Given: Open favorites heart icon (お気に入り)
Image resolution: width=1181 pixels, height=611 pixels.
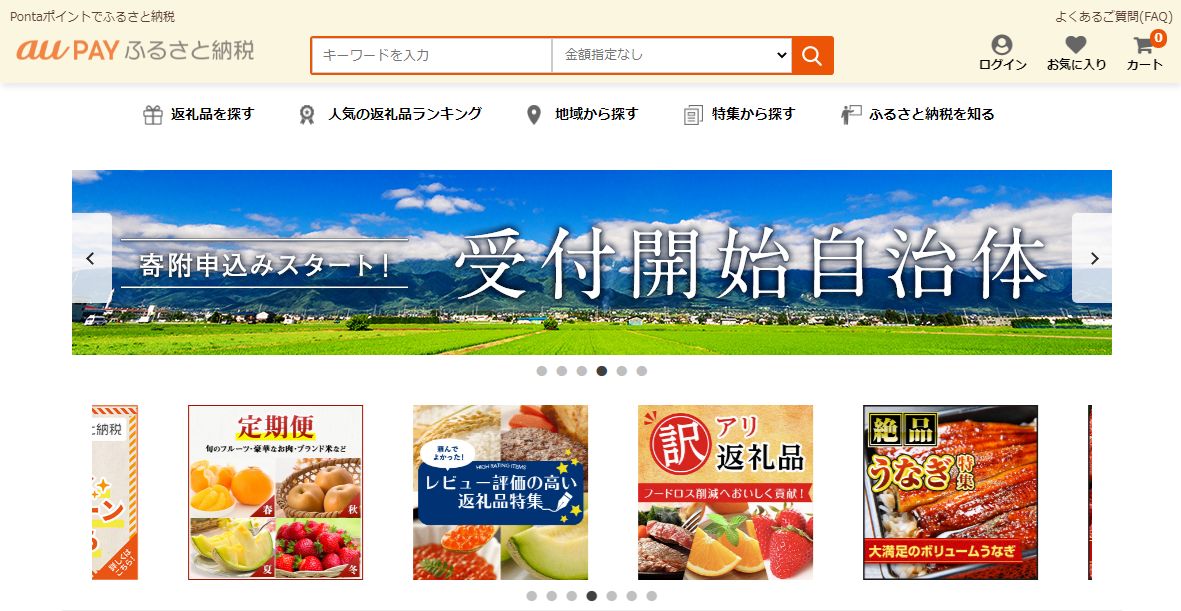Looking at the screenshot, I should click(1076, 44).
